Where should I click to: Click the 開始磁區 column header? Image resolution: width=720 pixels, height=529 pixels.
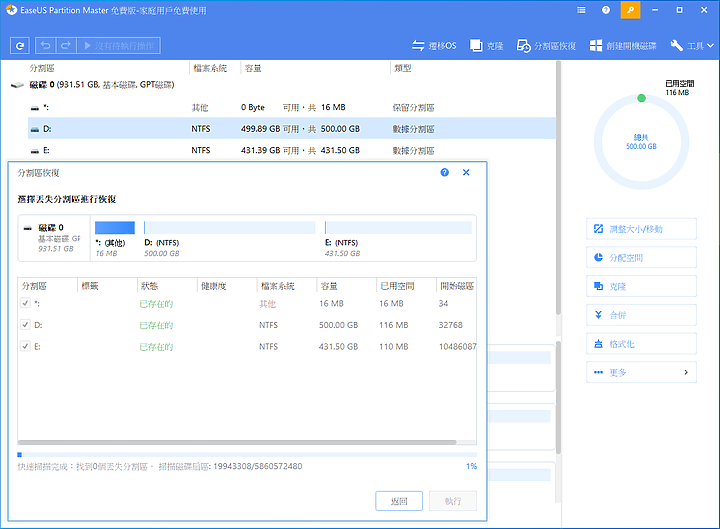456,286
